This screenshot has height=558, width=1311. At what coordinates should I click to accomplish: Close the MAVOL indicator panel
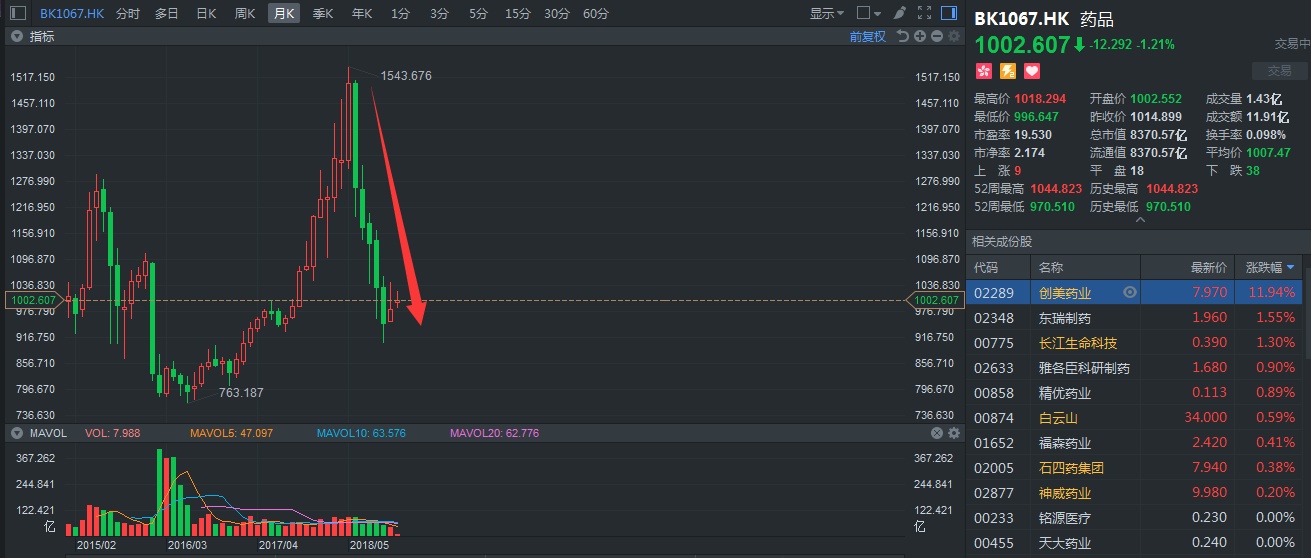coord(937,433)
